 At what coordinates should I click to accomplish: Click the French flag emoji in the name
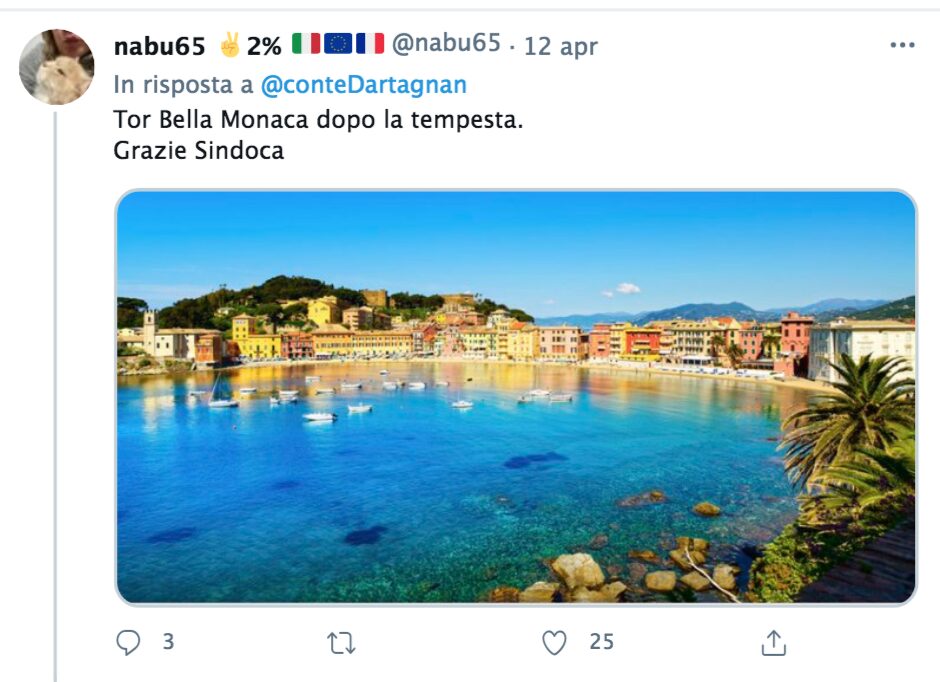point(370,44)
